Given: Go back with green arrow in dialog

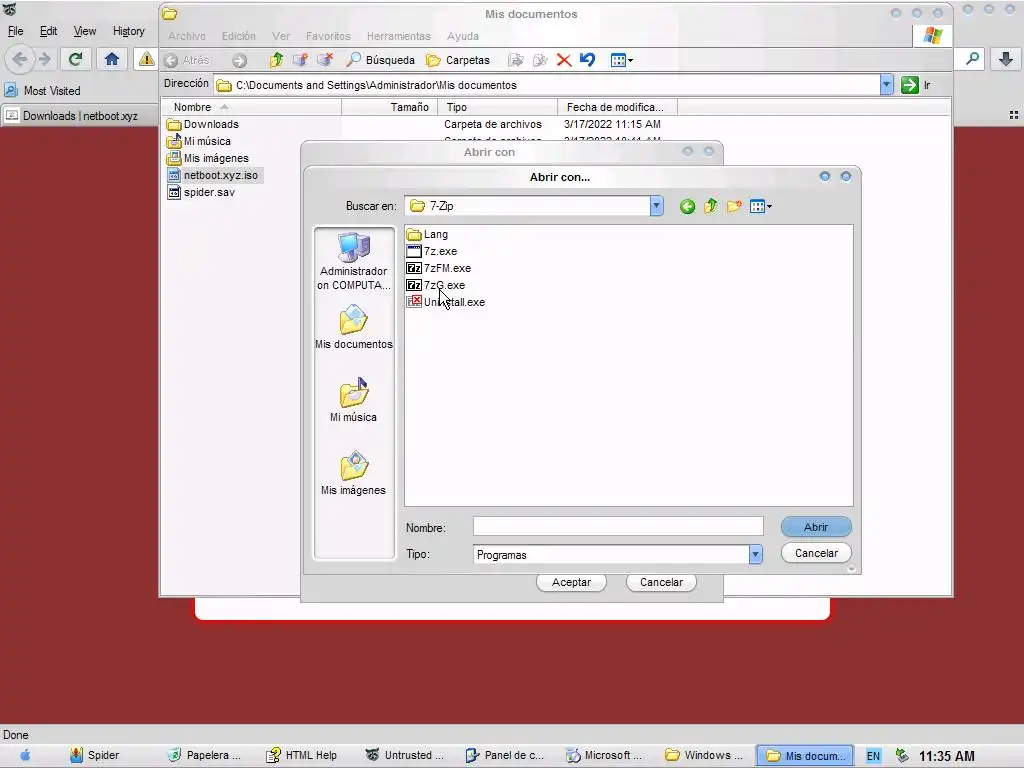Looking at the screenshot, I should (687, 206).
